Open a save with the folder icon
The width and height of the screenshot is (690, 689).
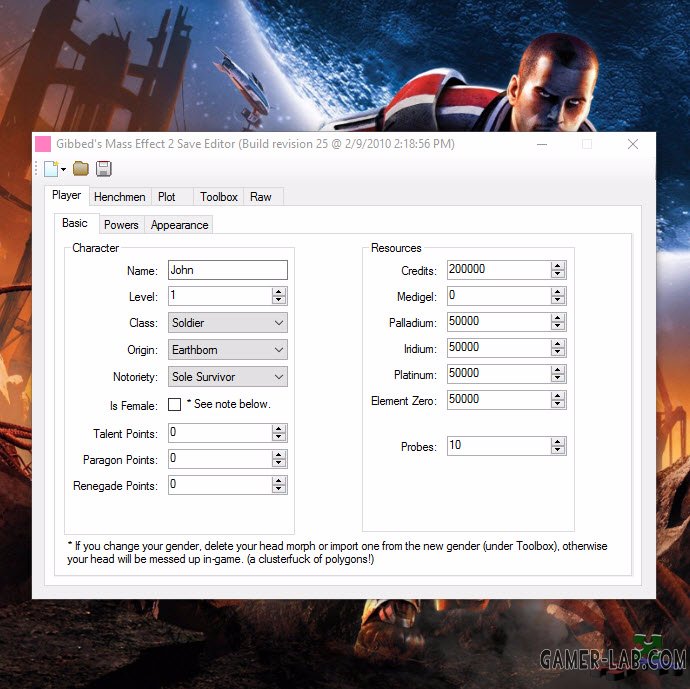(x=81, y=169)
